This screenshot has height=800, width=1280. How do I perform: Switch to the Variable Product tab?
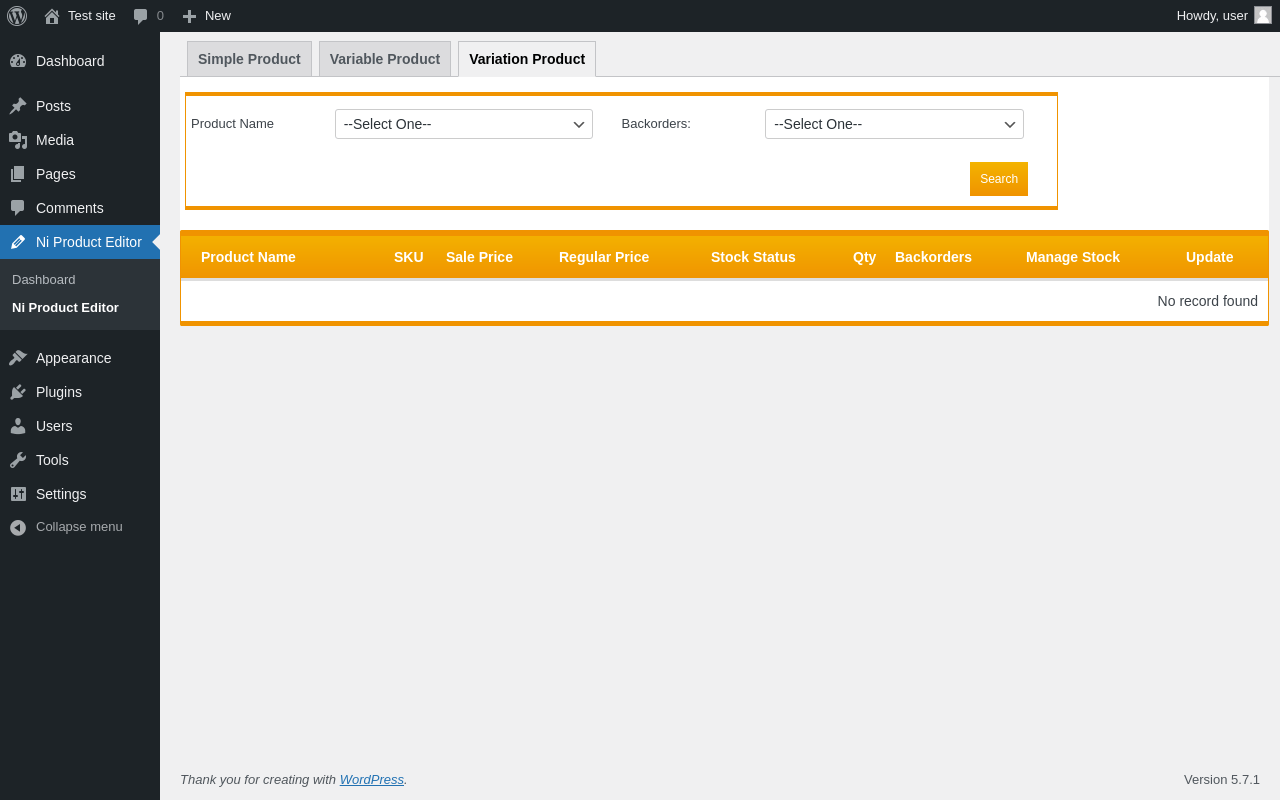coord(385,59)
